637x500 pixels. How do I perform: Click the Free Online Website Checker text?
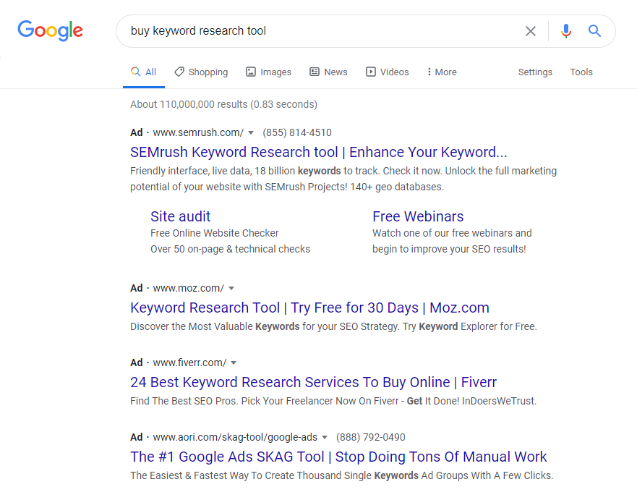[x=214, y=233]
